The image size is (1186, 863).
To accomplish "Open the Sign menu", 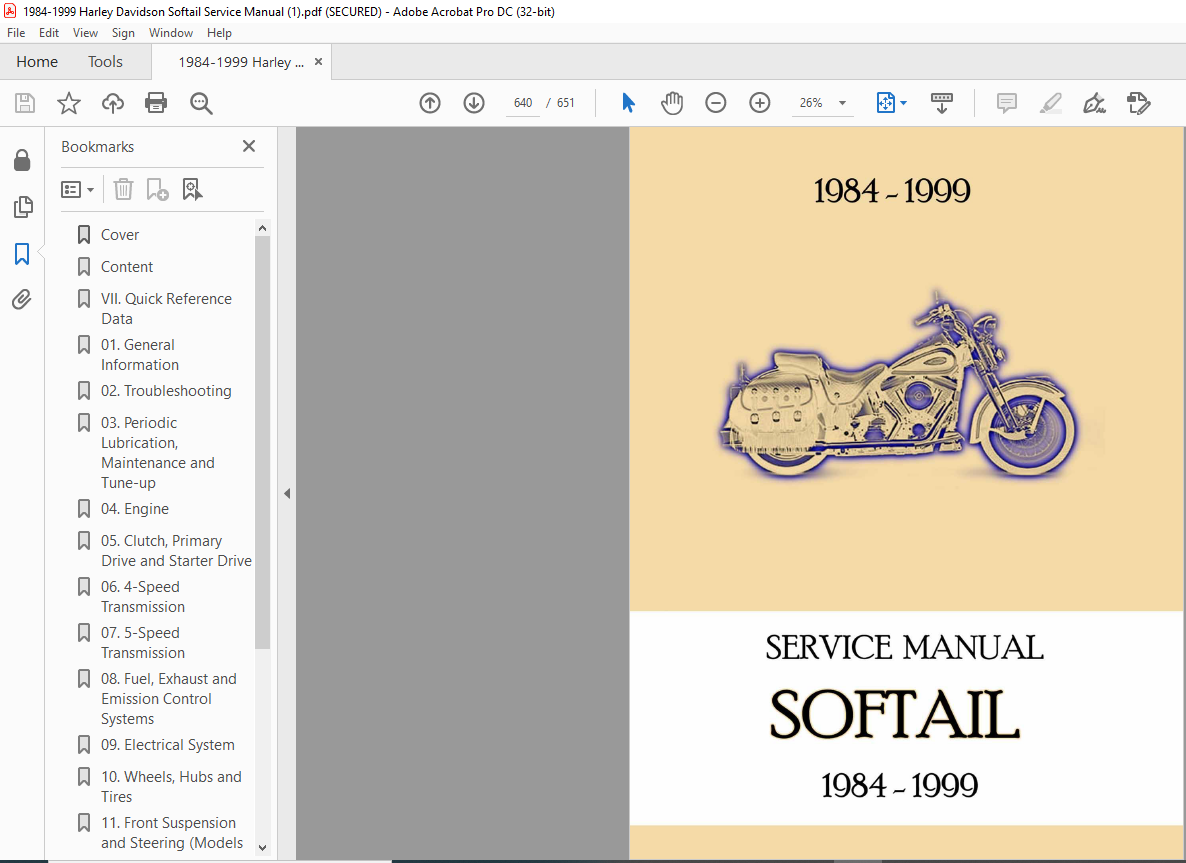I will pos(123,33).
